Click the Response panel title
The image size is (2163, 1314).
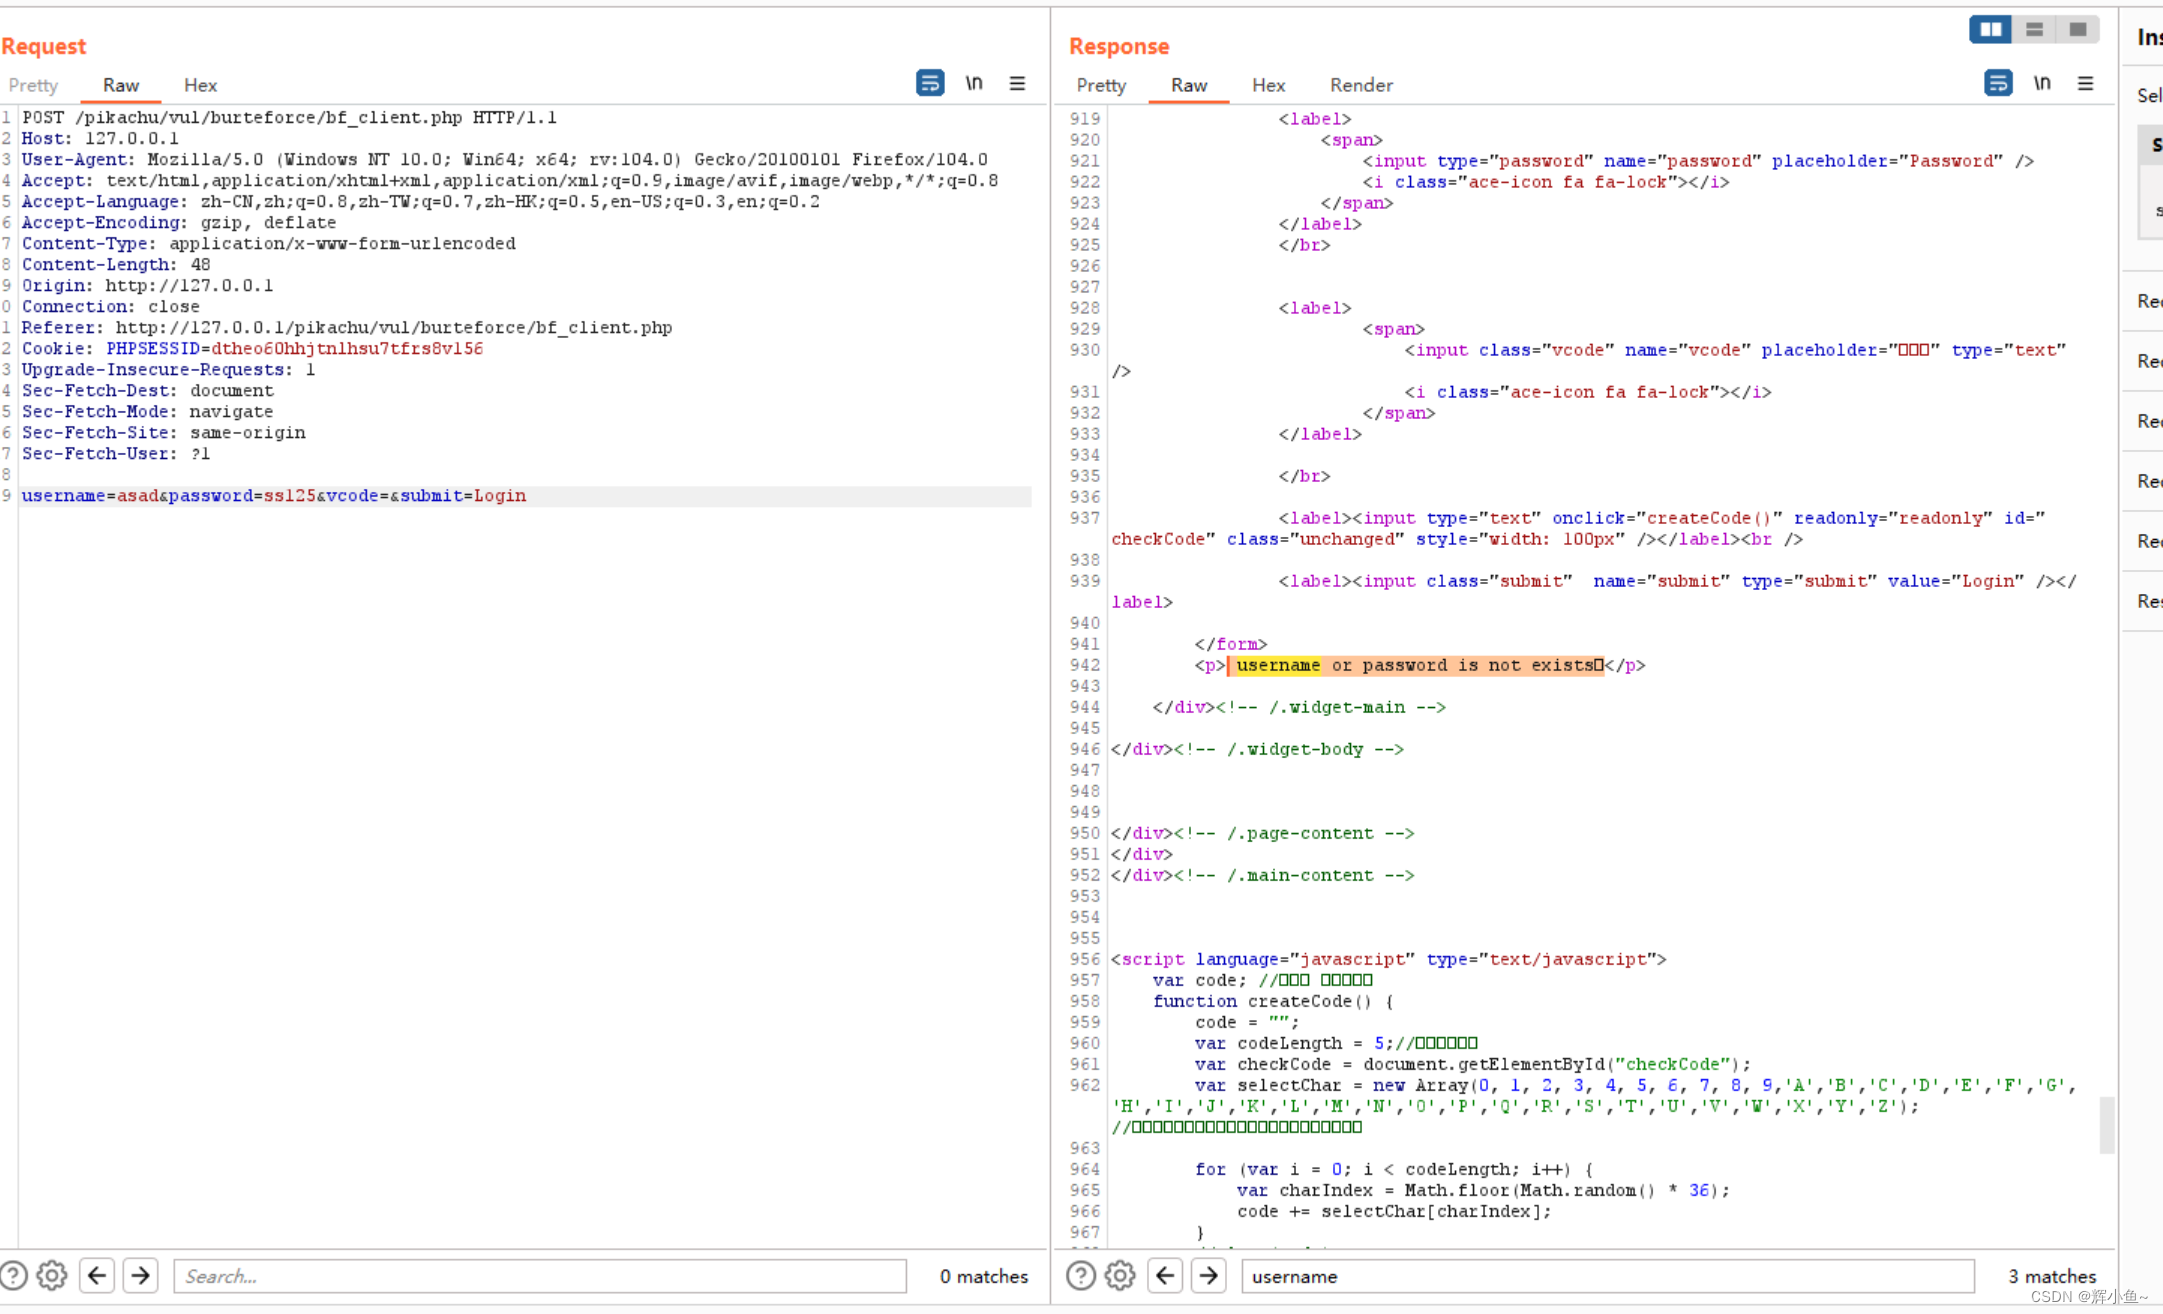point(1119,46)
